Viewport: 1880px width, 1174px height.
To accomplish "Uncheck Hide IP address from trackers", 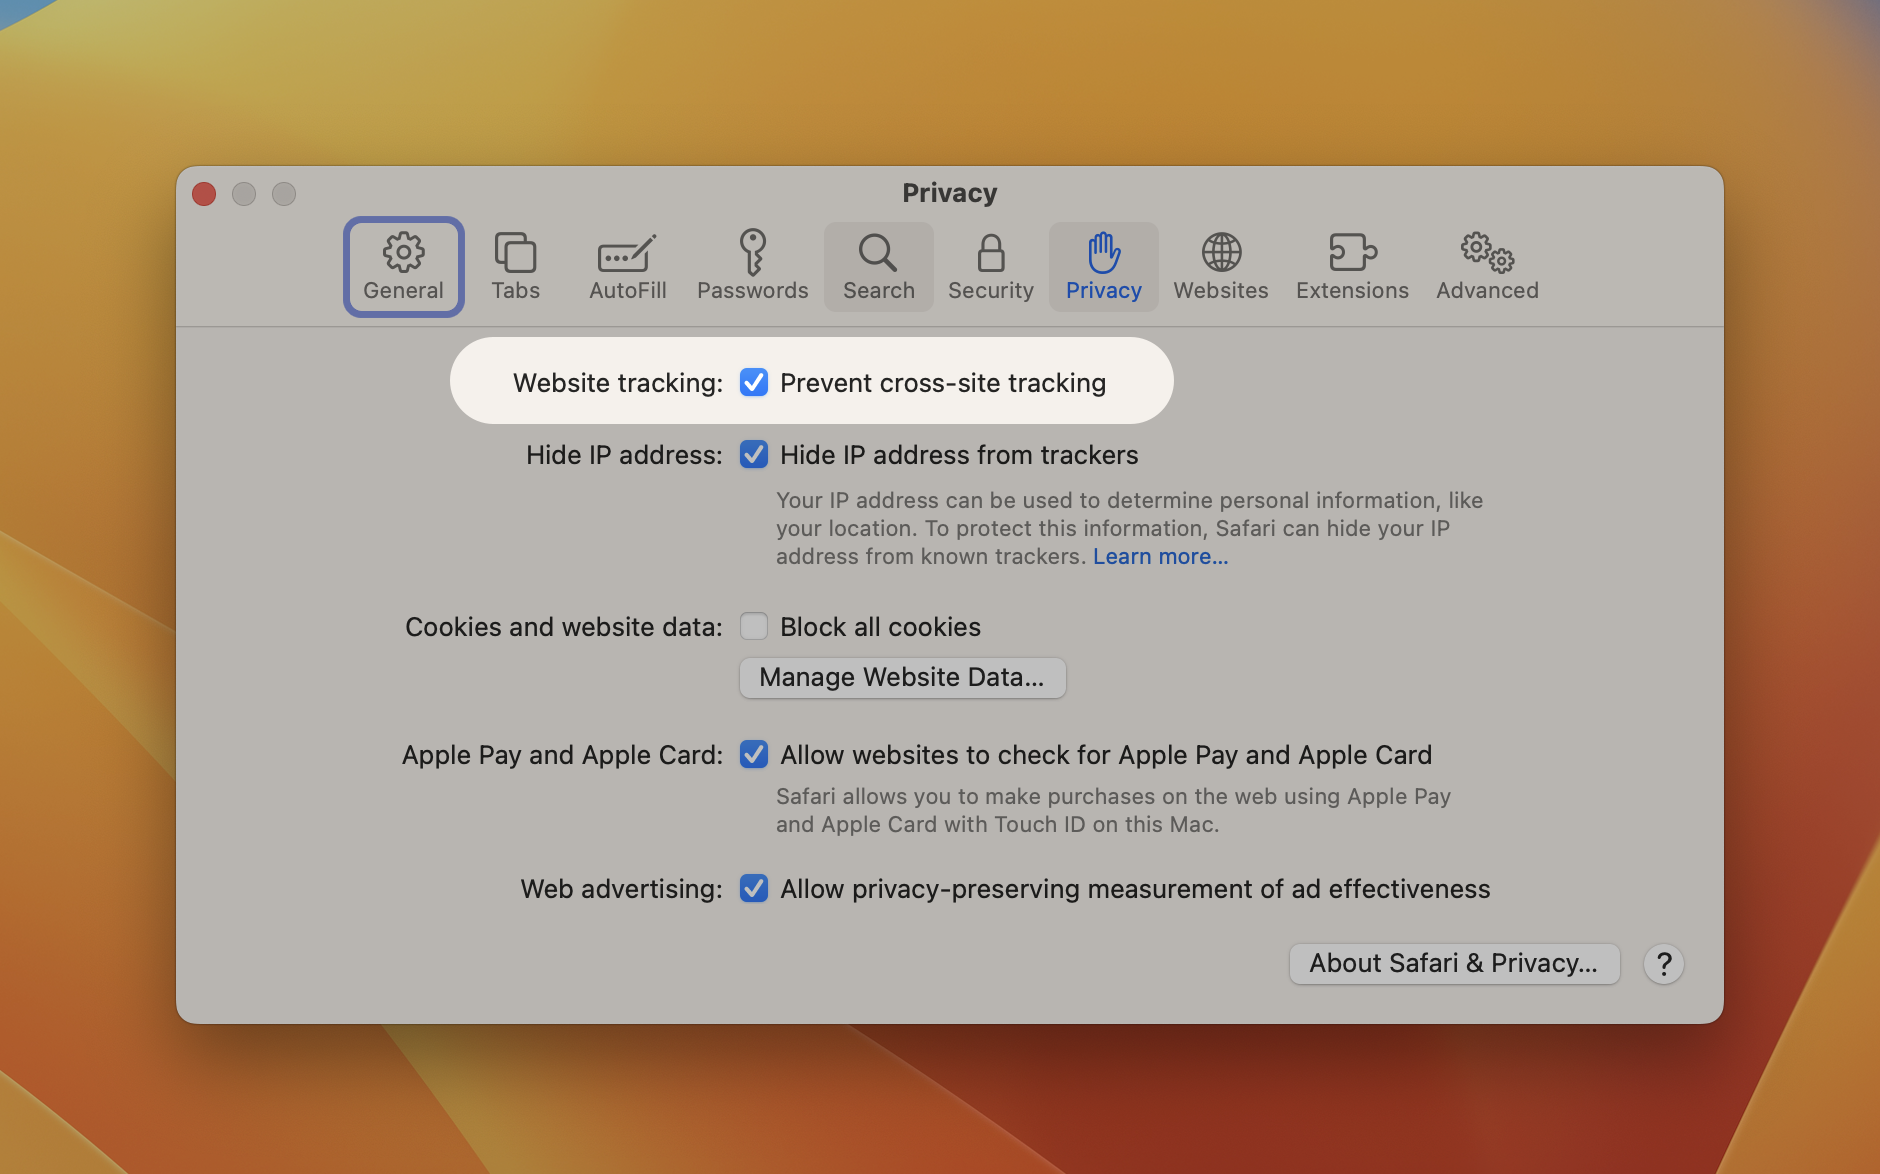I will [754, 455].
